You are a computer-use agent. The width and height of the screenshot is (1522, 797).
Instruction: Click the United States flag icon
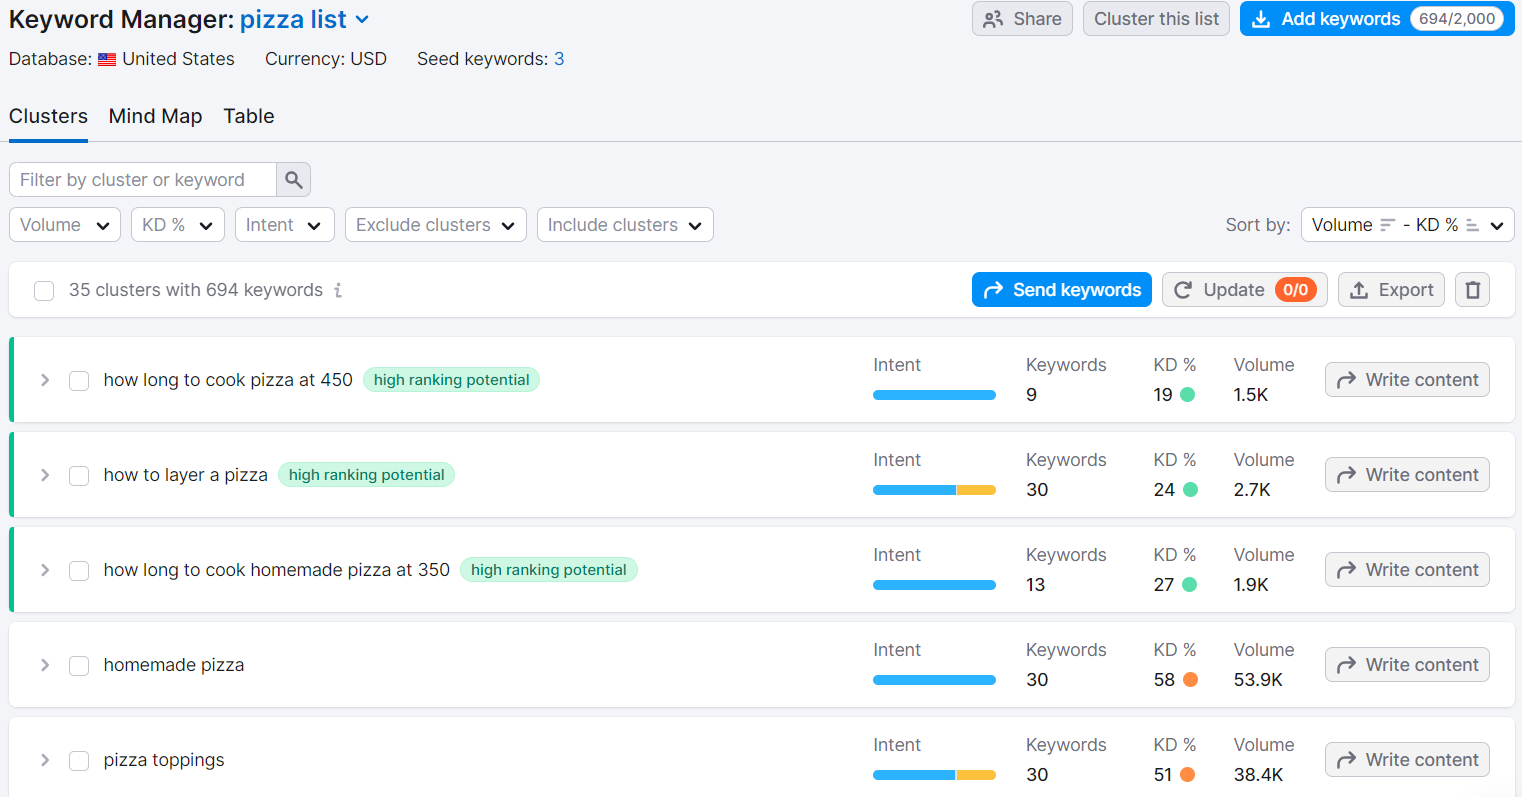[107, 60]
